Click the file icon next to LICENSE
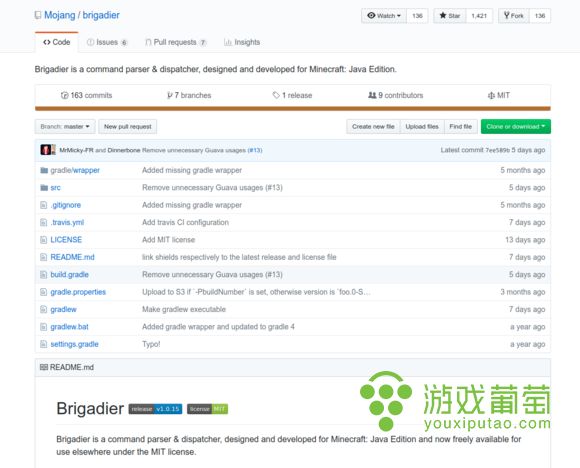 pos(43,240)
